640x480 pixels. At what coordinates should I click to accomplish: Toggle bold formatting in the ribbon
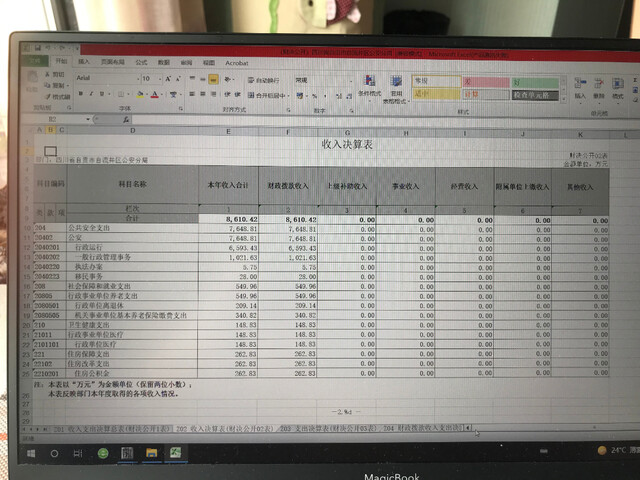(x=81, y=95)
